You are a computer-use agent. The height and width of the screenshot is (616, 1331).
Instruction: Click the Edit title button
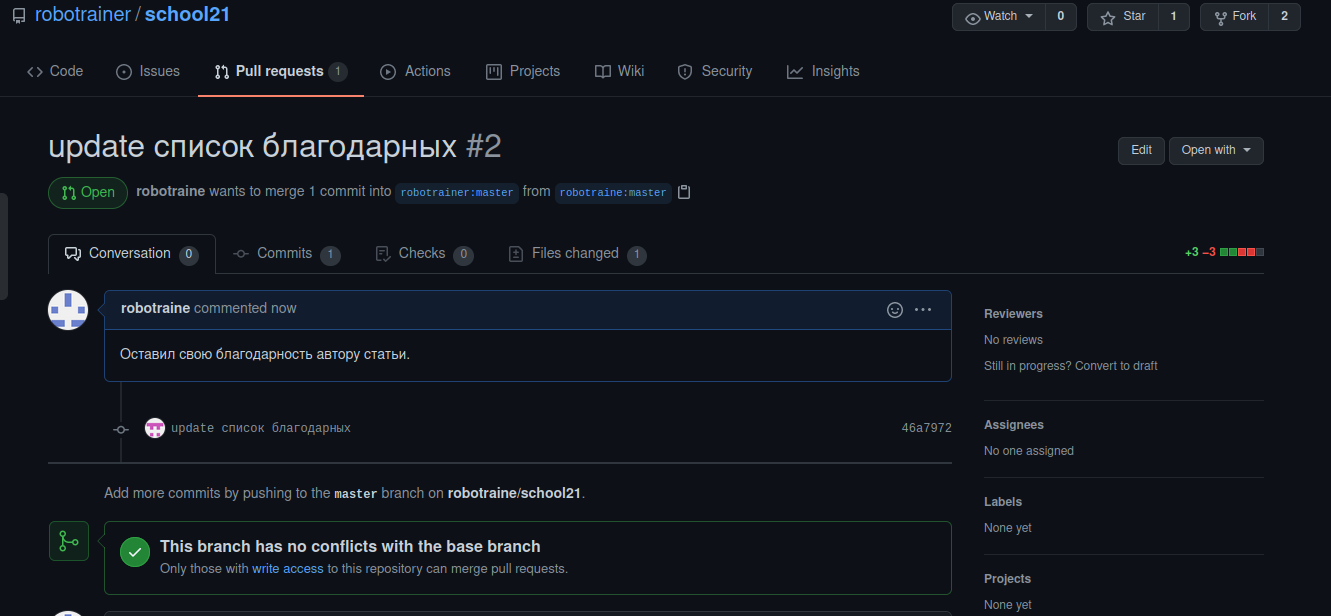(x=1141, y=150)
